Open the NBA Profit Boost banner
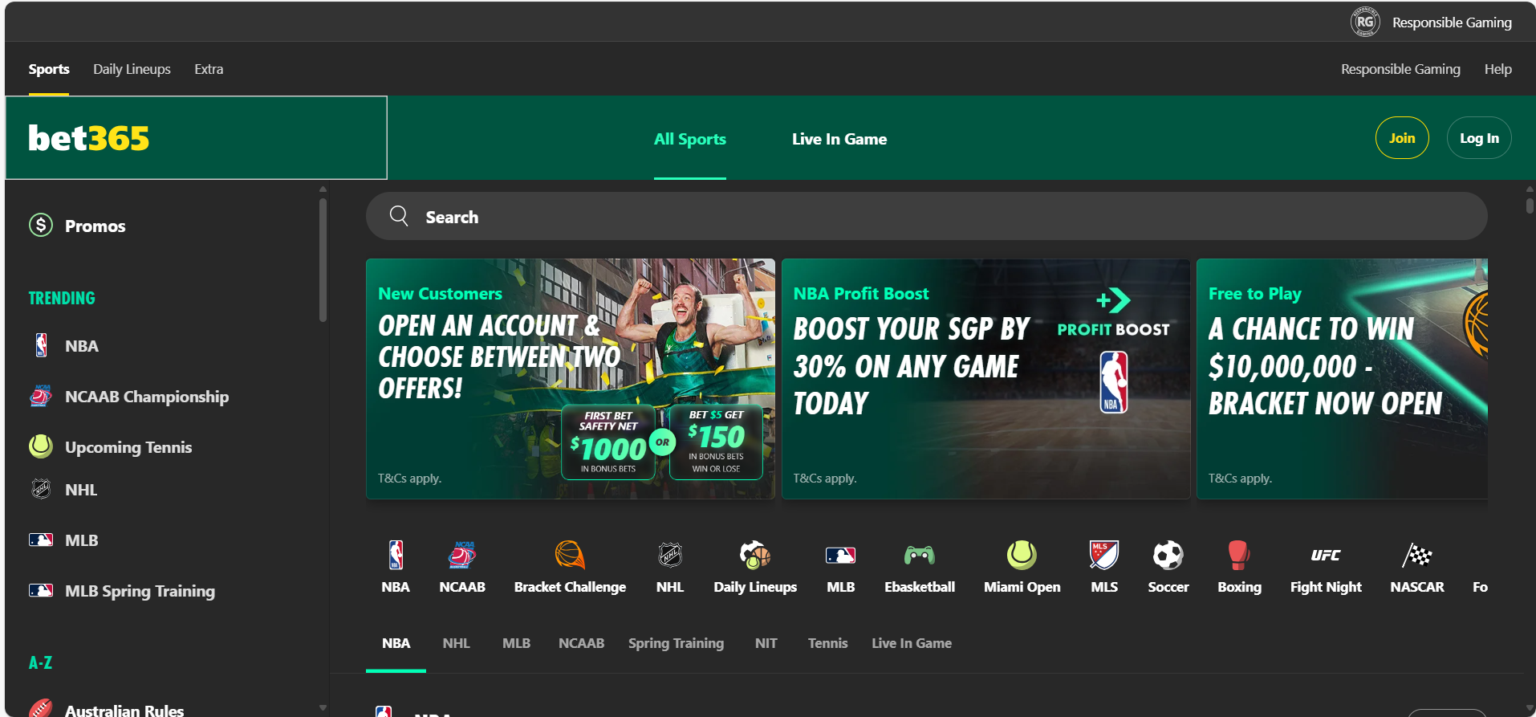This screenshot has width=1536, height=717. [985, 379]
